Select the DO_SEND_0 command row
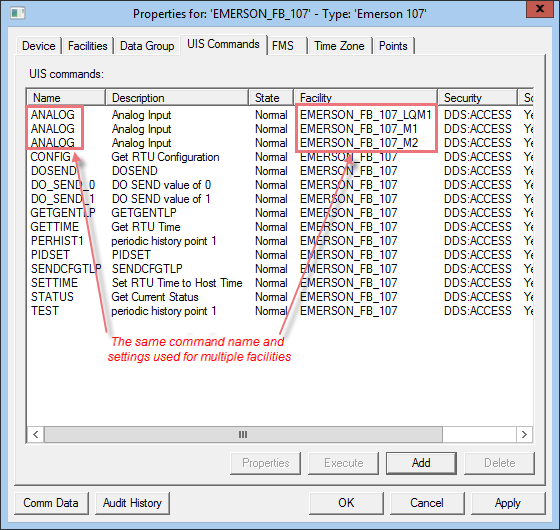This screenshot has height=530, width=560. (280, 185)
